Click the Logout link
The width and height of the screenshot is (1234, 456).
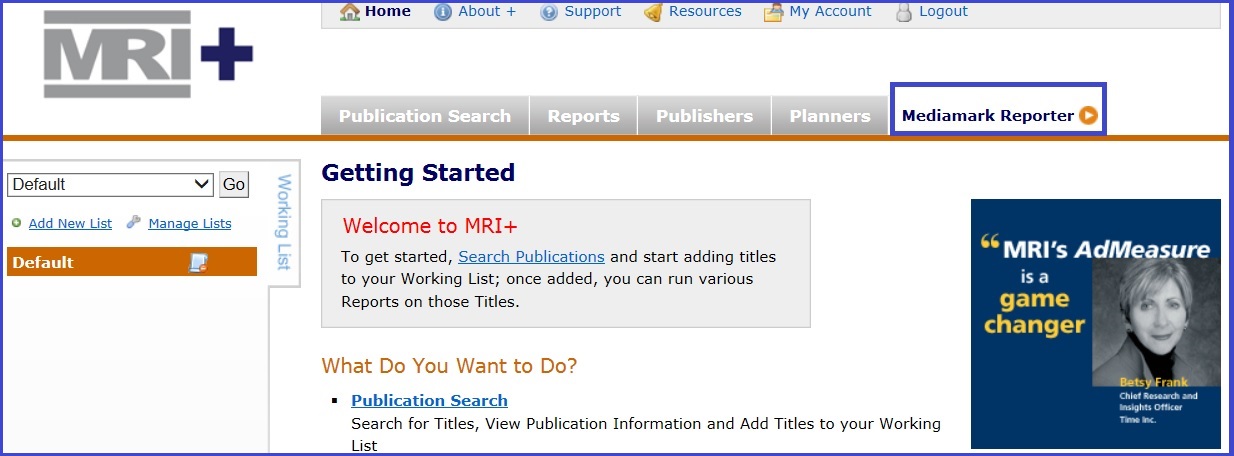click(x=943, y=12)
